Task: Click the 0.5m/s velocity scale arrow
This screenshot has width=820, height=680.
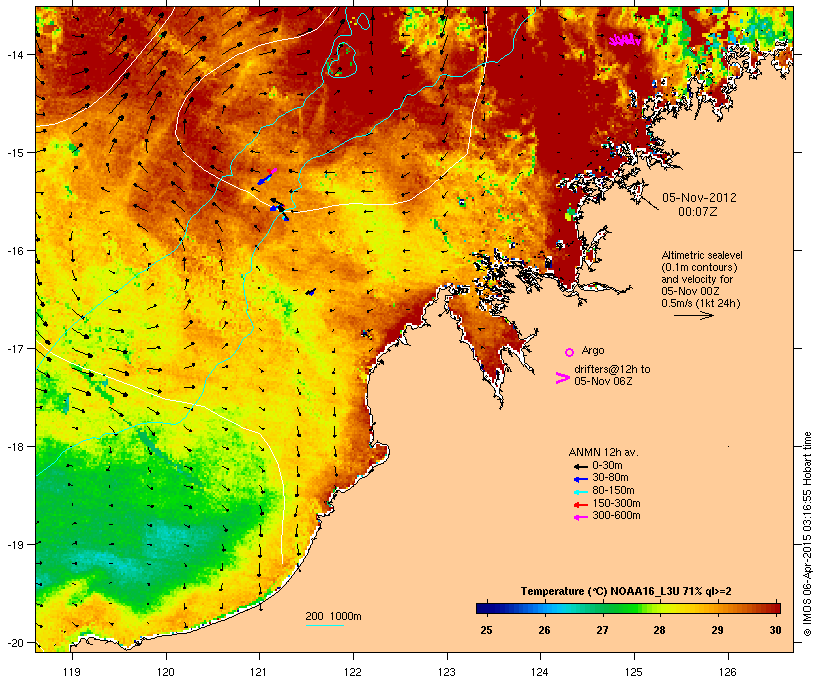Action: click(x=693, y=315)
